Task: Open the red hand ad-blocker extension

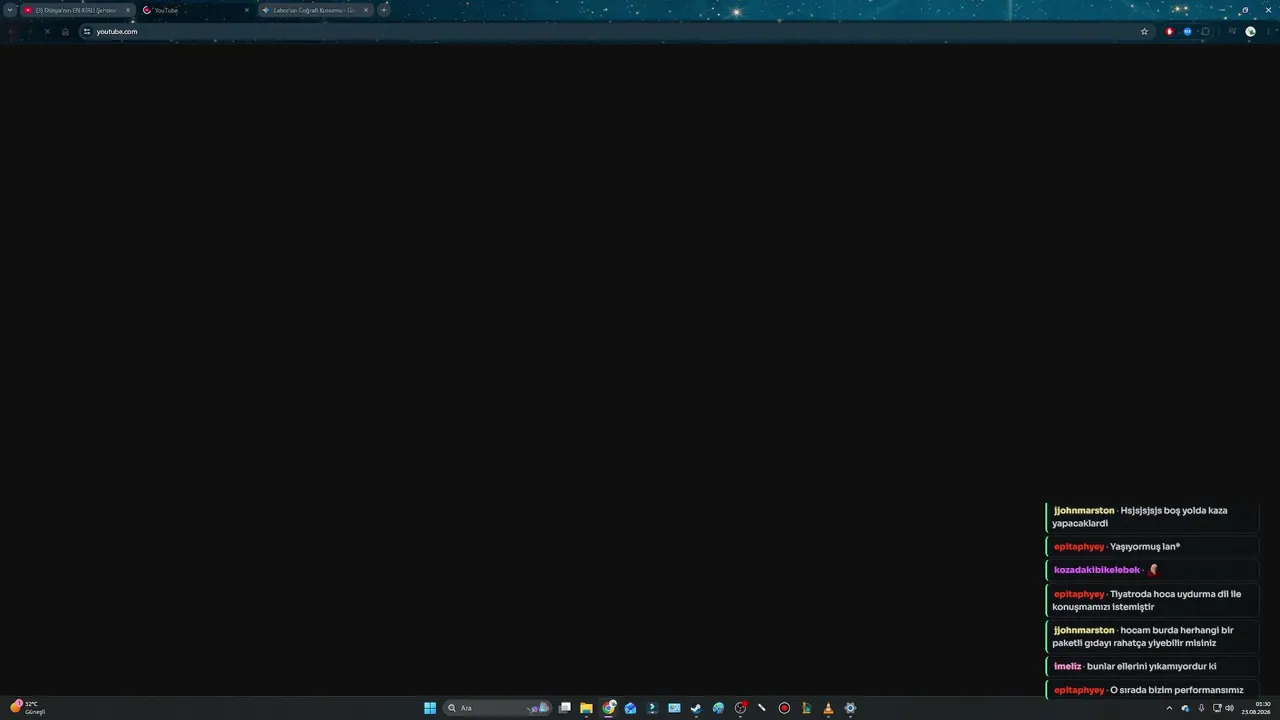Action: coord(1169,31)
